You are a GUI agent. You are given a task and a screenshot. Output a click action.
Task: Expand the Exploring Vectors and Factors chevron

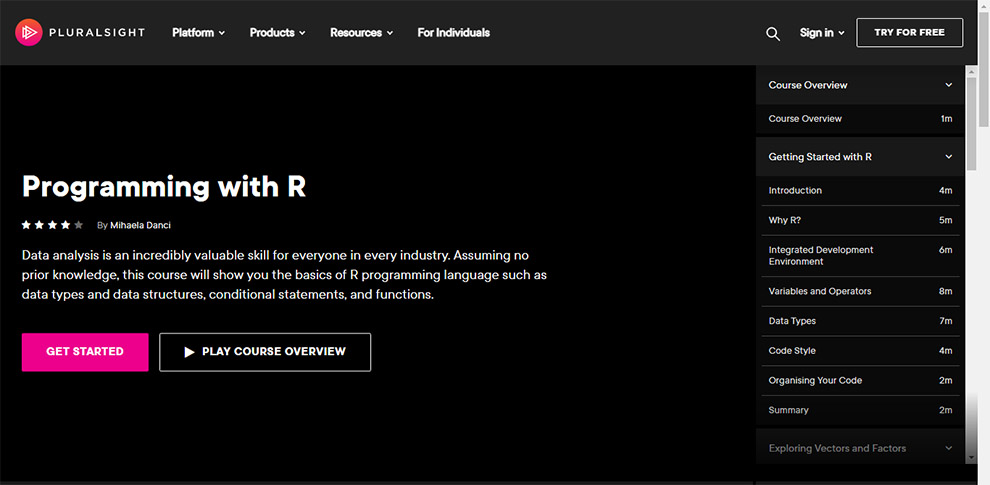click(x=948, y=448)
